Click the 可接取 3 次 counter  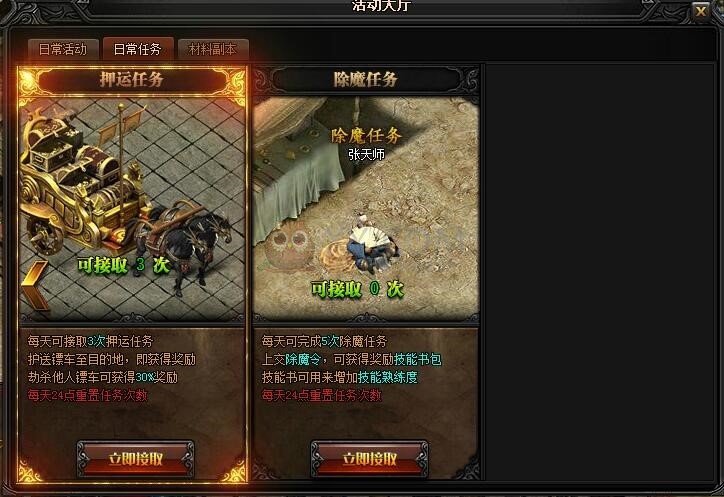123,265
